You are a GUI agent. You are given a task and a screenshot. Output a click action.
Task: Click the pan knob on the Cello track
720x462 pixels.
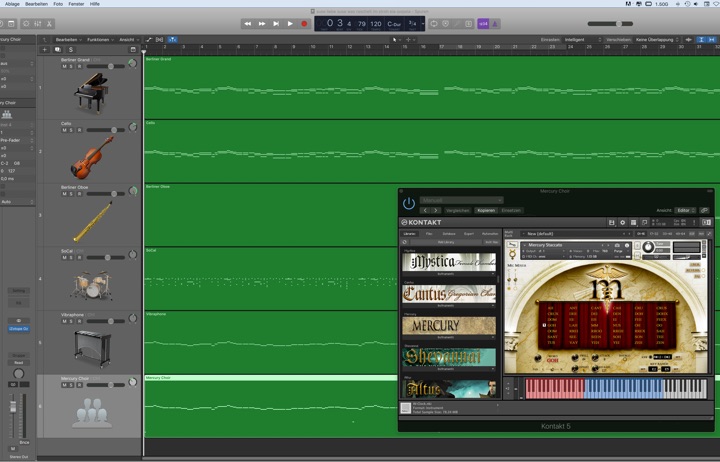click(x=133, y=127)
